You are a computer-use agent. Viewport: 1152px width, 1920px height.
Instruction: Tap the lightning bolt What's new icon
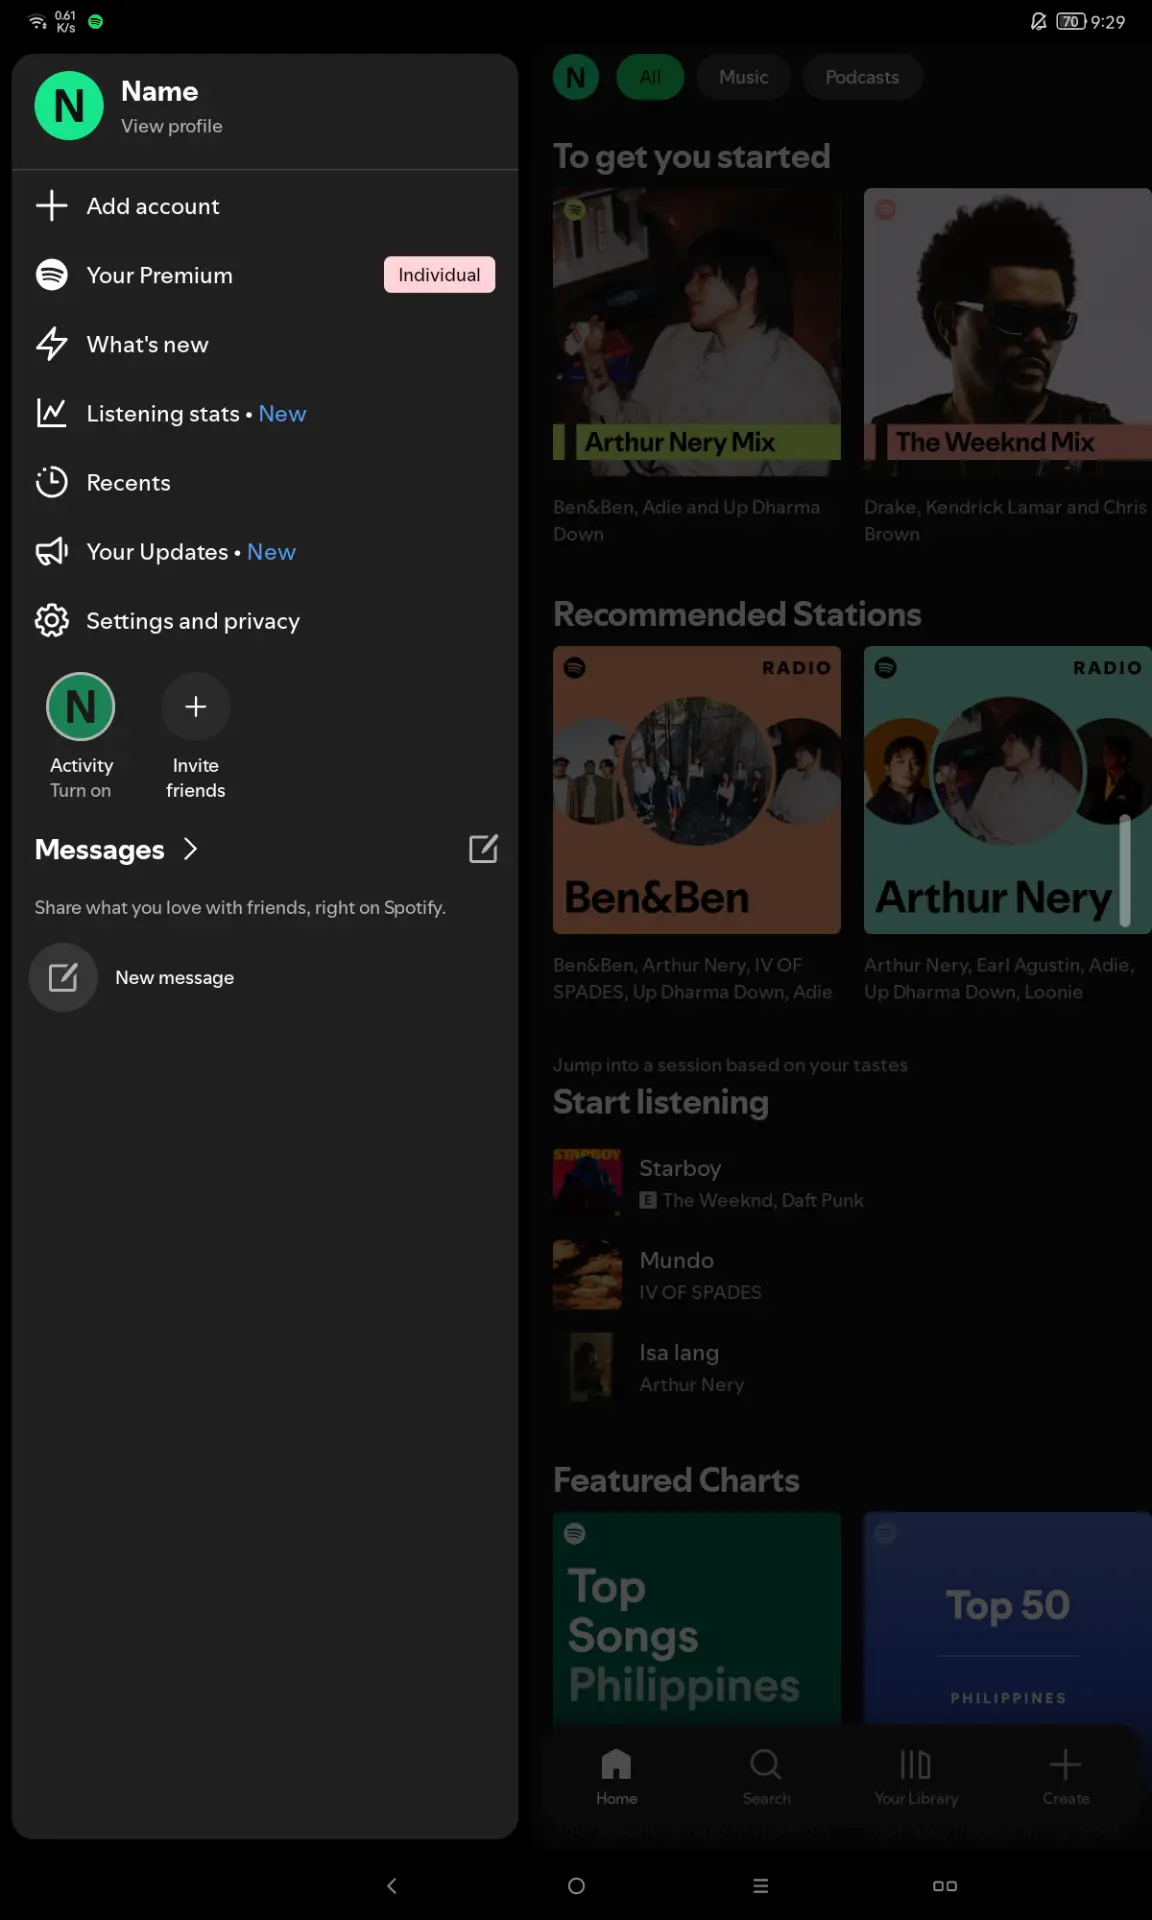[x=51, y=344]
